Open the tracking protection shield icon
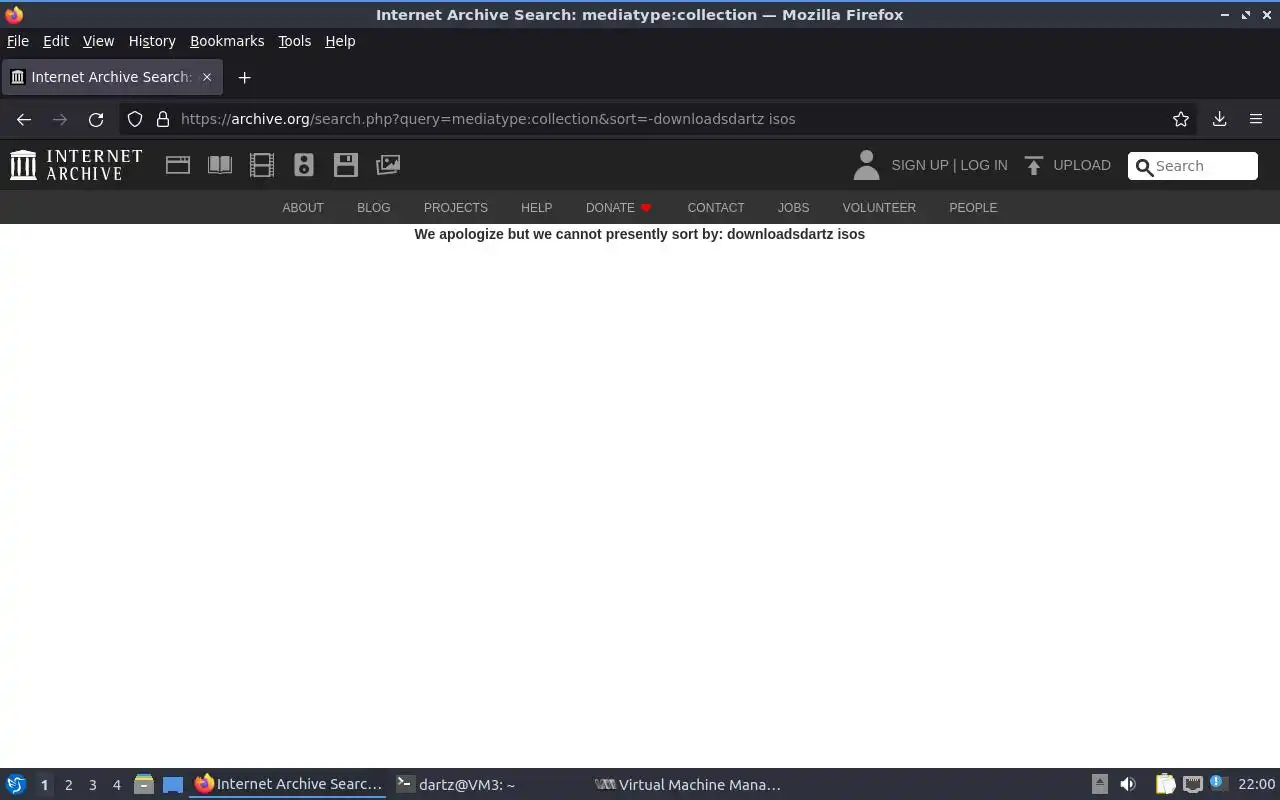 (135, 119)
